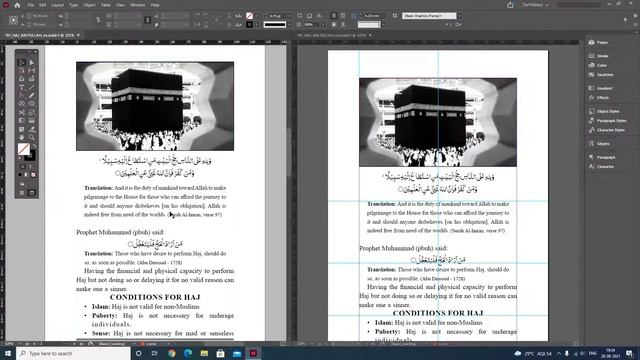Select the Pencil tool
640x360 pixels.
pos(31,96)
